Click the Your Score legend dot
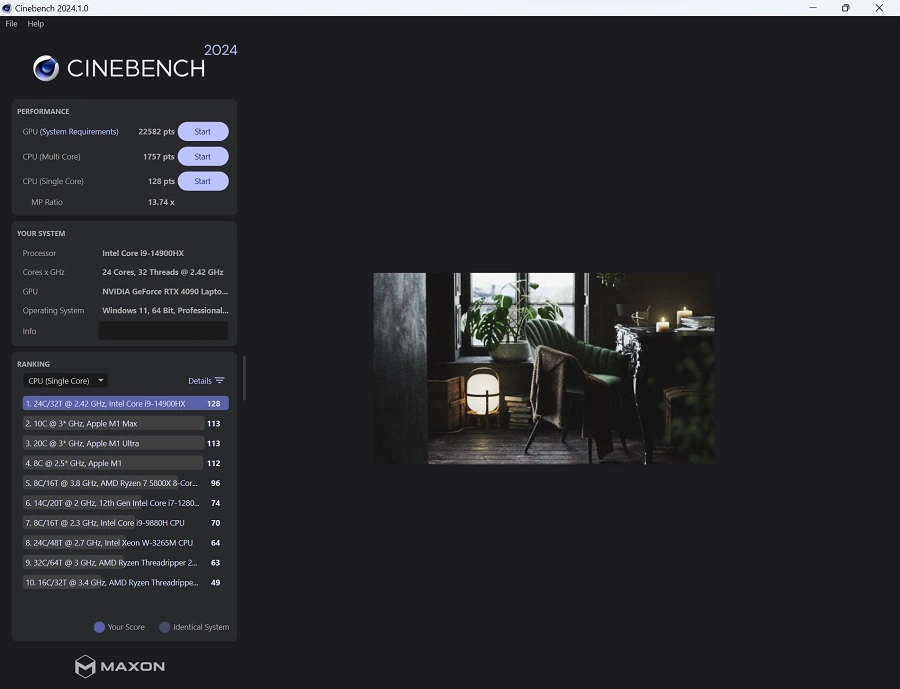The height and width of the screenshot is (689, 900). (99, 627)
